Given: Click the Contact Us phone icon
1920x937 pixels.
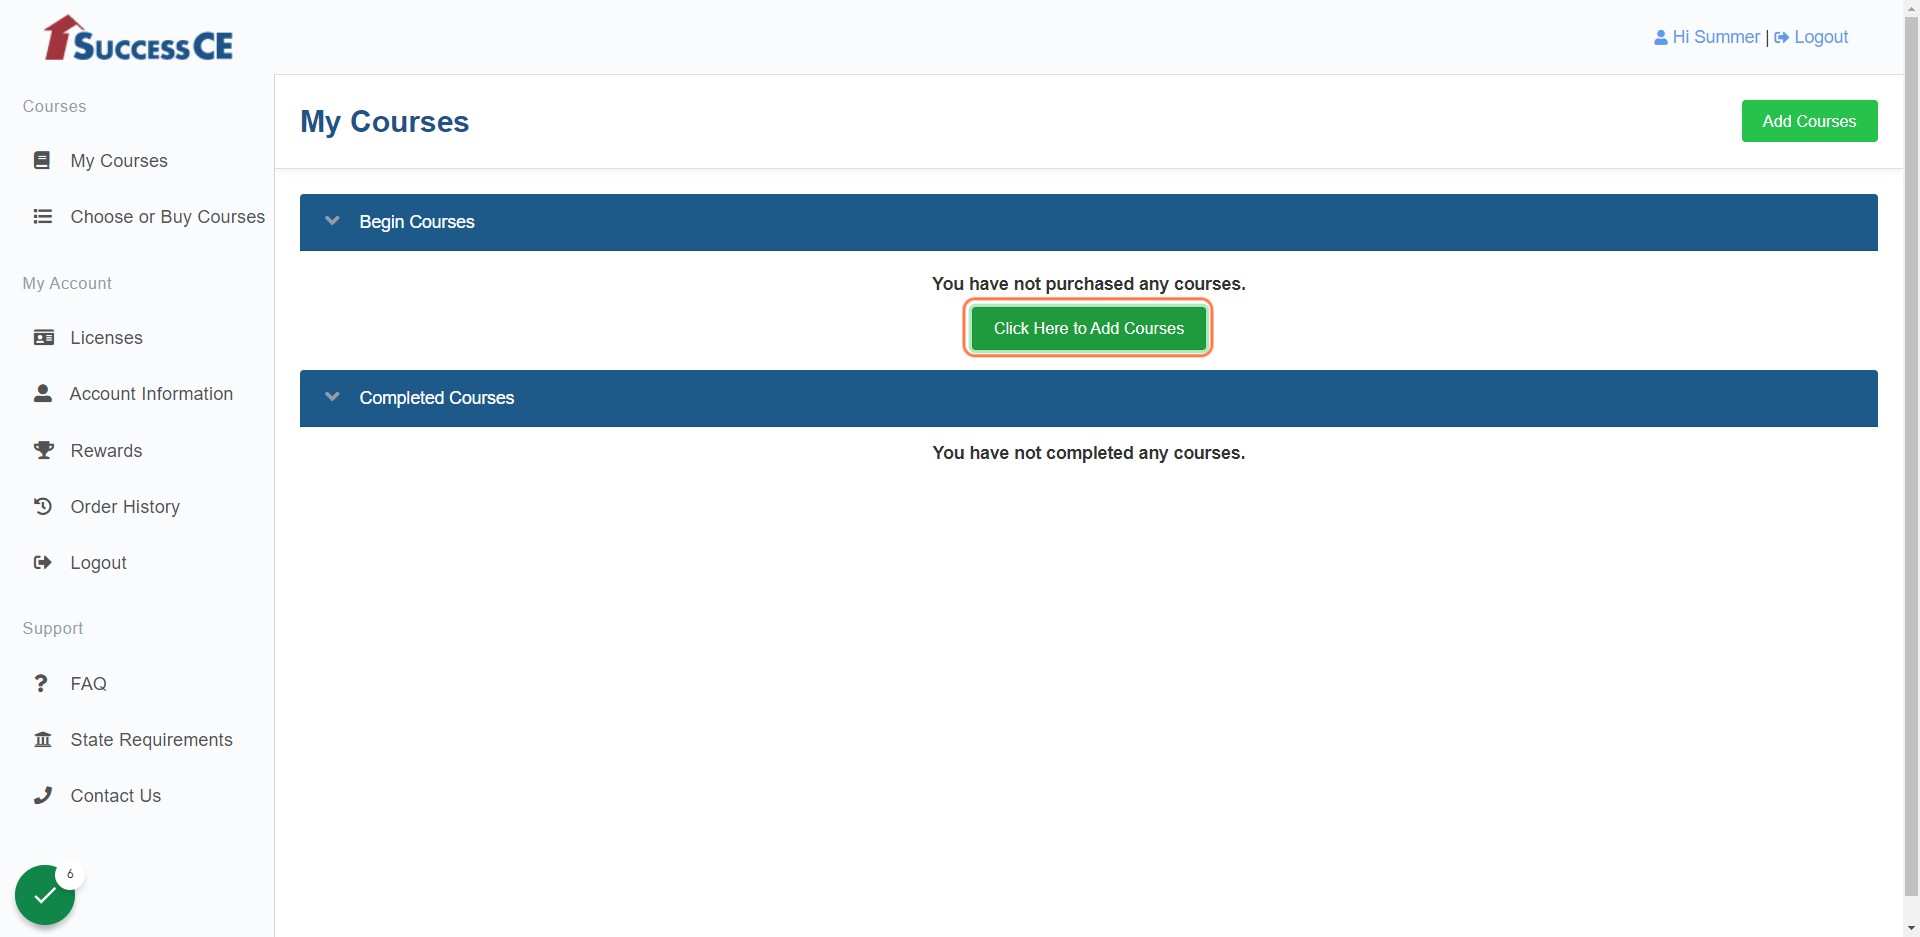Looking at the screenshot, I should click(x=43, y=795).
